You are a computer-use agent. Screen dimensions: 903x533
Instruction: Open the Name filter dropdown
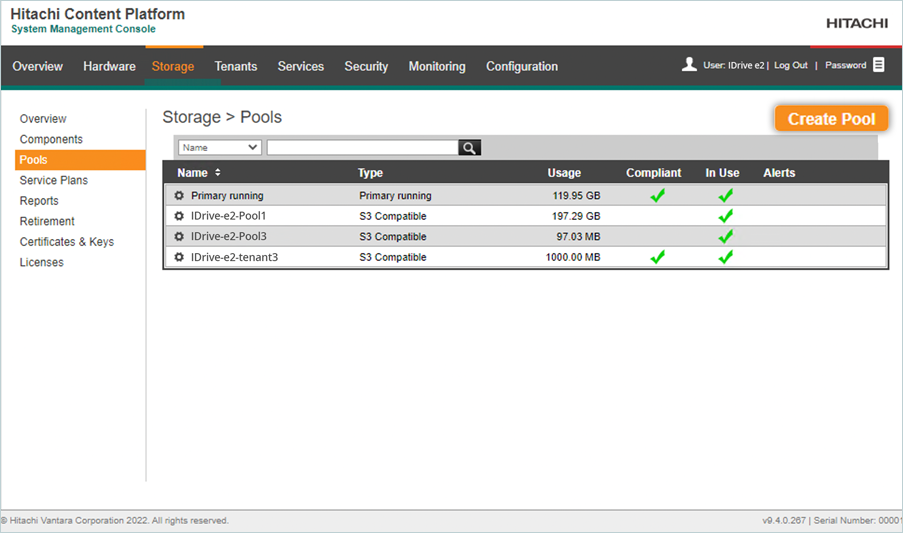220,148
